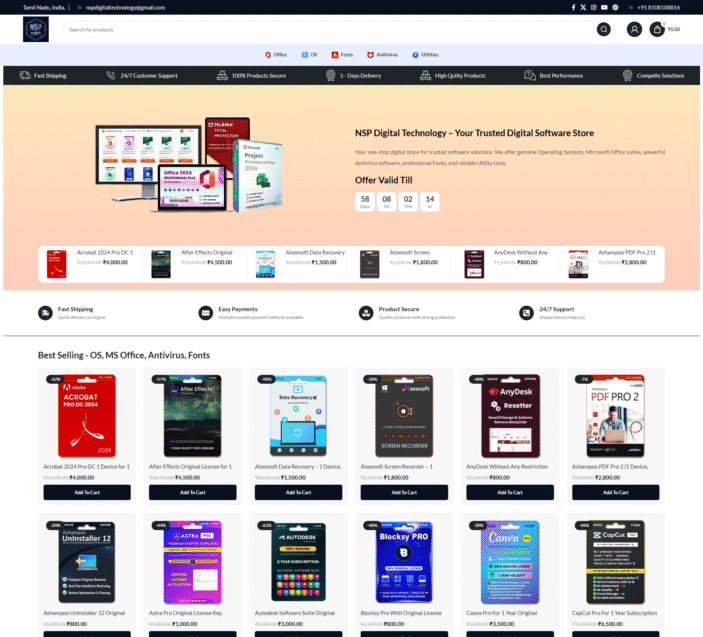703x637 pixels.
Task: Click hero banner software products image
Action: click(189, 165)
